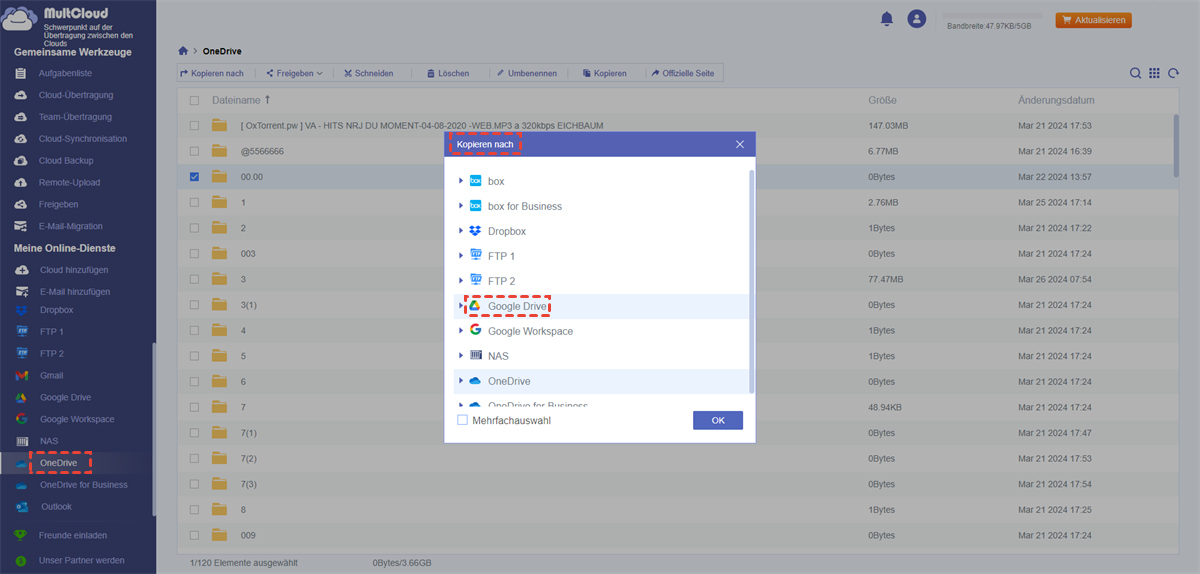Image resolution: width=1200 pixels, height=574 pixels.
Task: Click the box icon in dialog
Action: 476,181
